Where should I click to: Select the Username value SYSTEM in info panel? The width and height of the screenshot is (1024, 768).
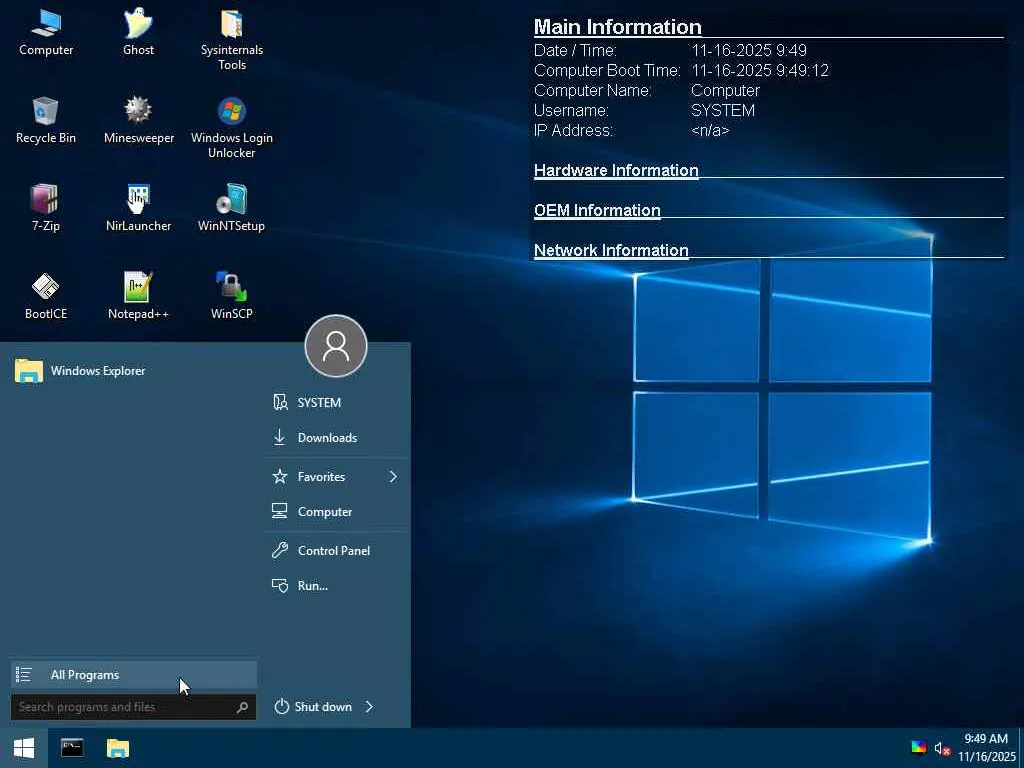pos(723,110)
